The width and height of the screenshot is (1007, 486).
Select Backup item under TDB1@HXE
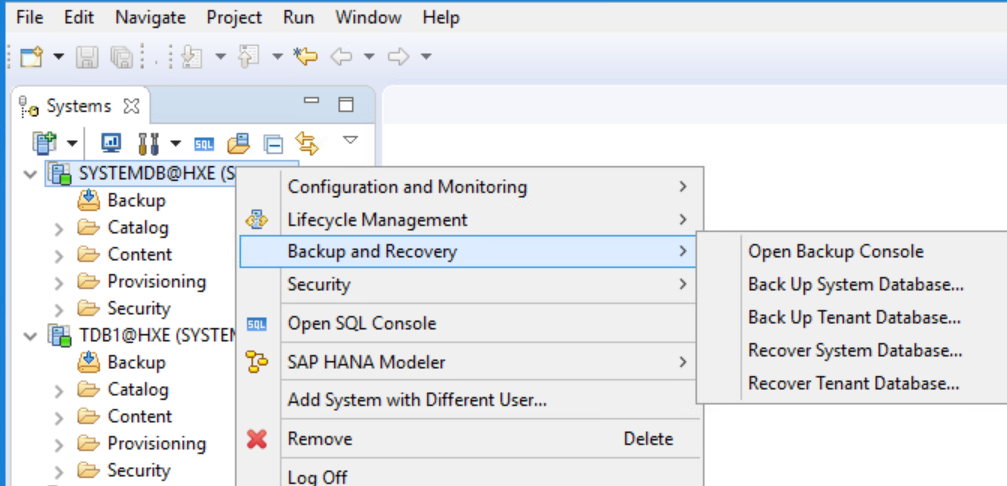[135, 362]
